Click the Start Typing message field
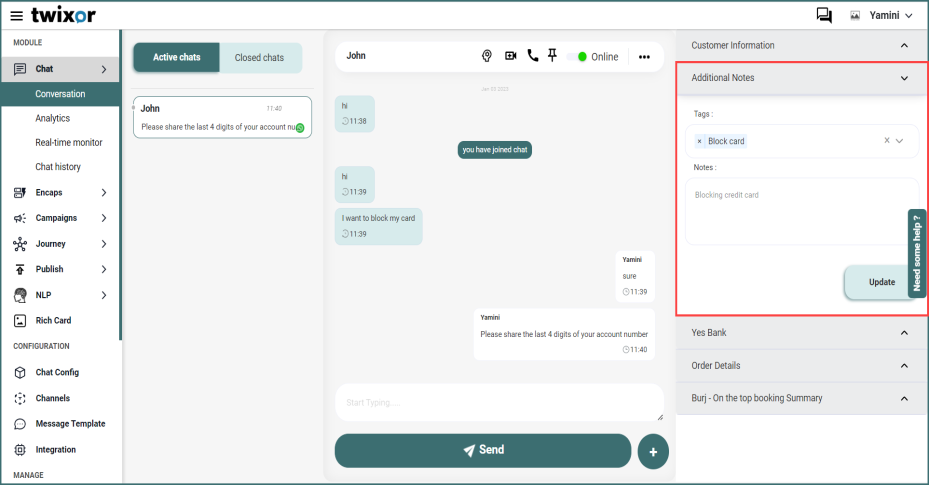 point(498,403)
